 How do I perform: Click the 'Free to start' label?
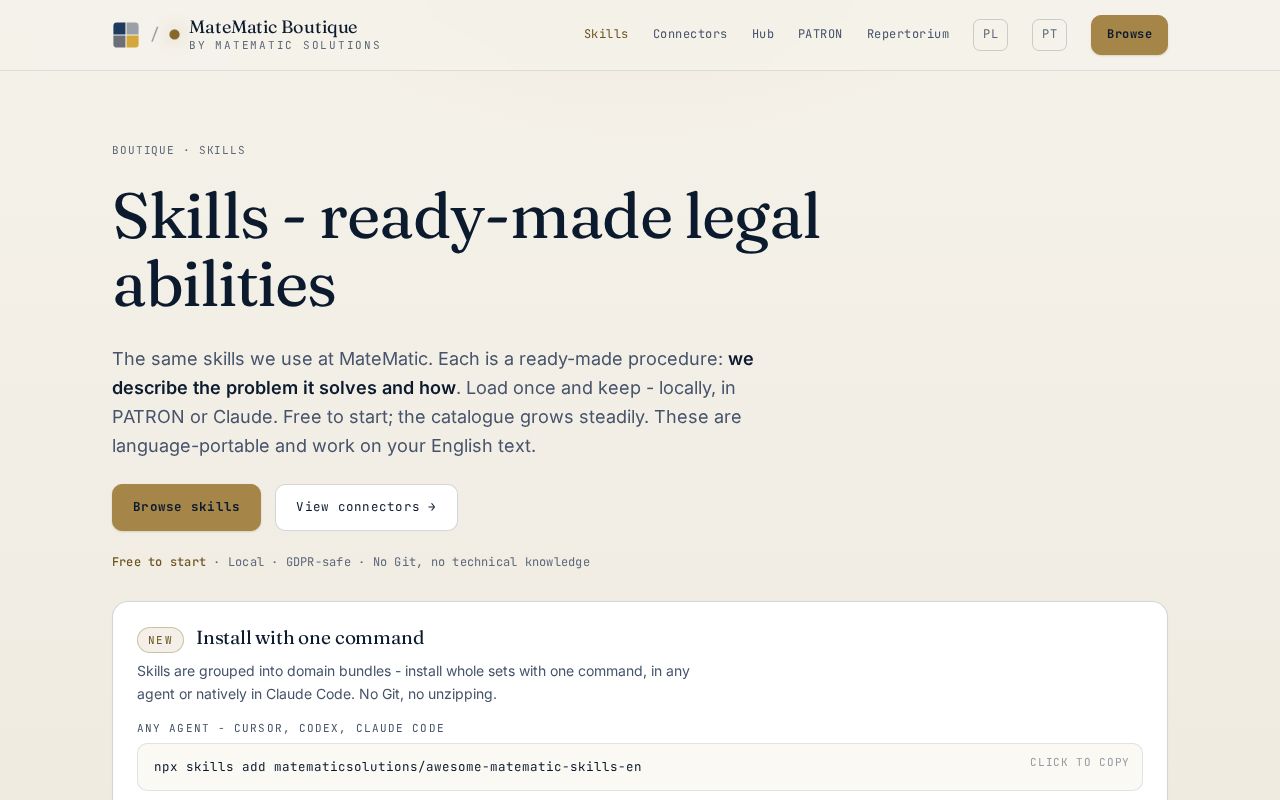159,562
